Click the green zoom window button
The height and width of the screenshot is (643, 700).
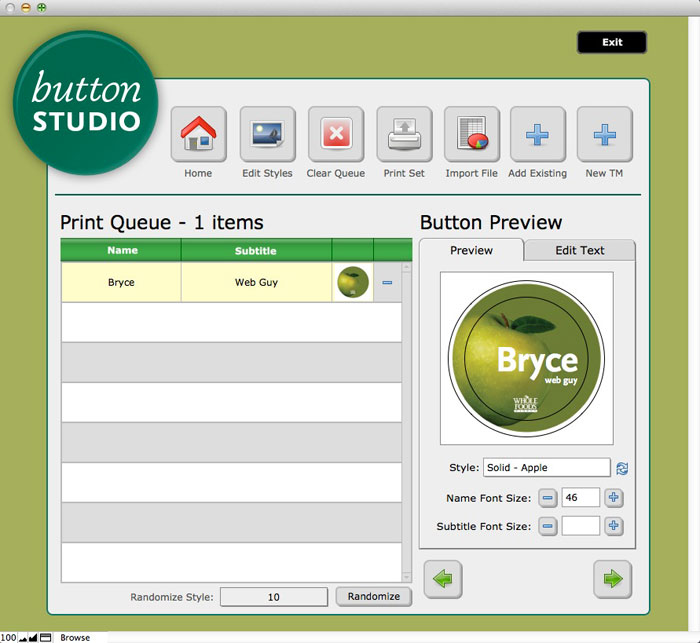point(42,8)
